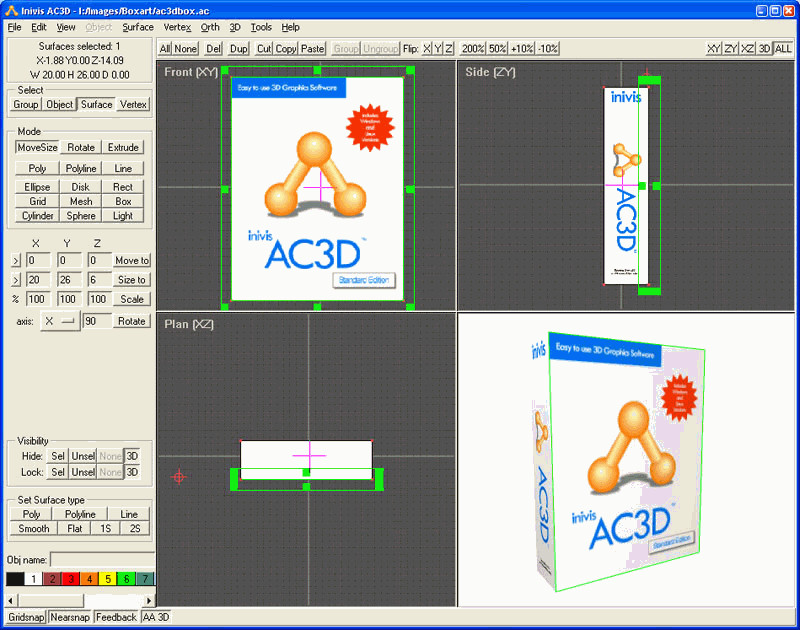Open the Orth menu
The height and width of the screenshot is (630, 800).
210,28
